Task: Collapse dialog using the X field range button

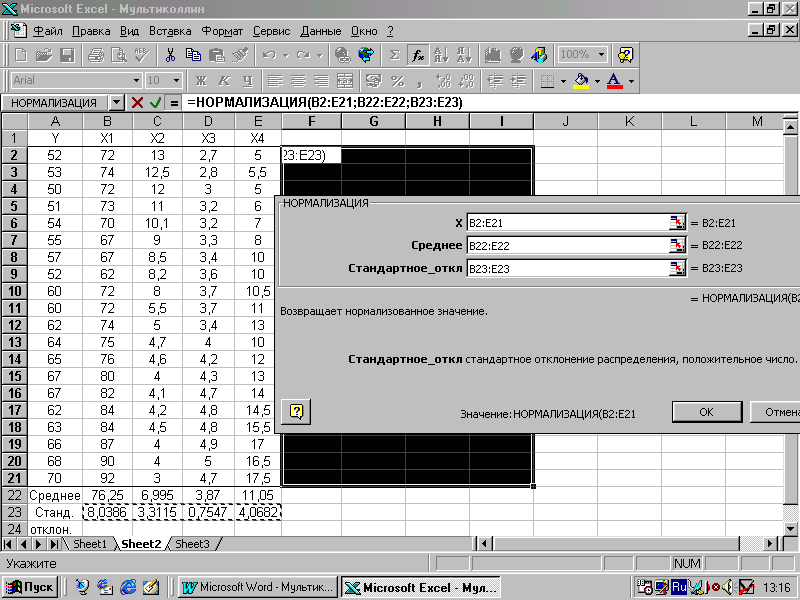Action: pyautogui.click(x=677, y=223)
